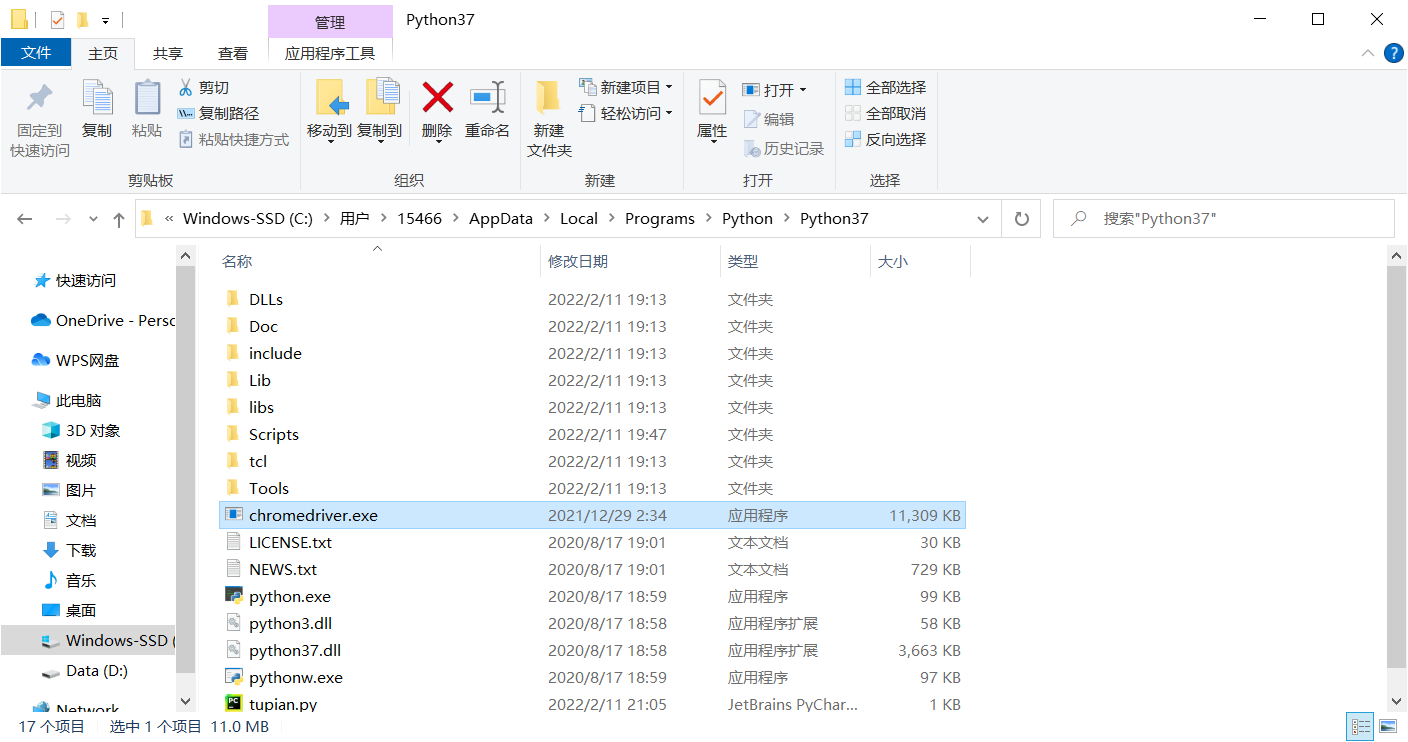
Task: Select WPS网盘 in the navigation pane
Action: pyautogui.click(x=87, y=361)
